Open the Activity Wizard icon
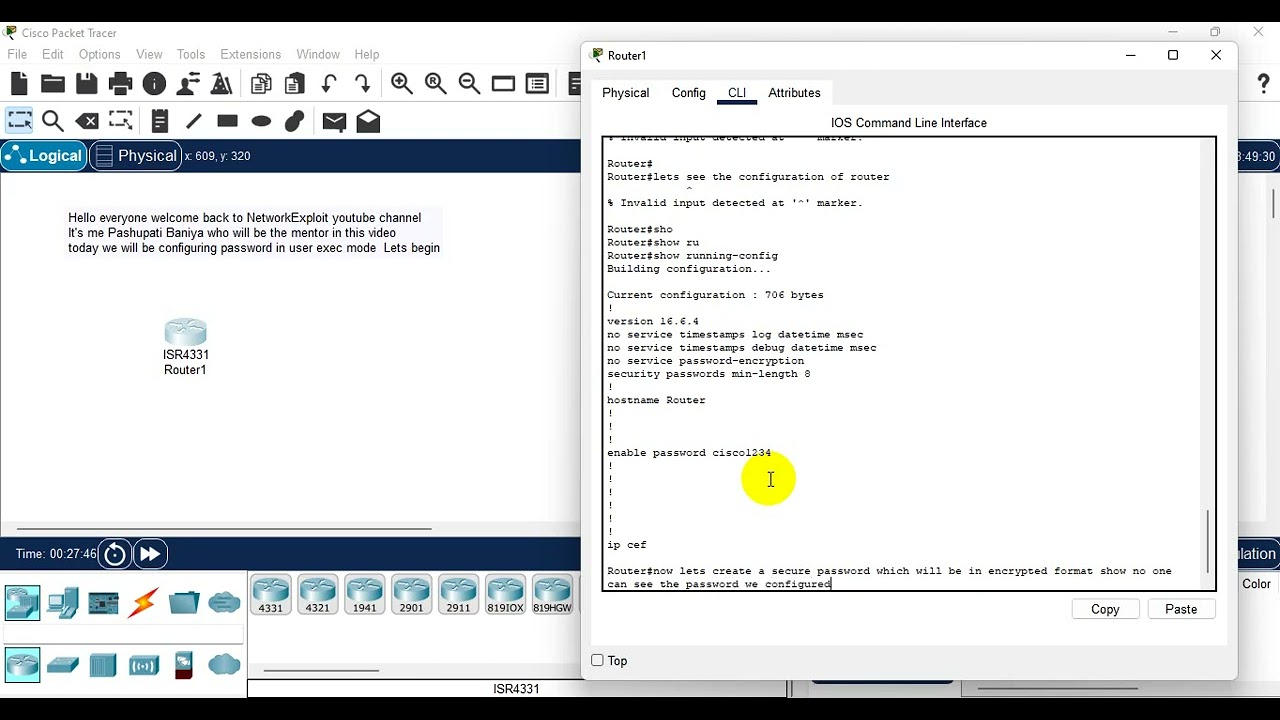Image resolution: width=1280 pixels, height=720 pixels. click(x=189, y=84)
